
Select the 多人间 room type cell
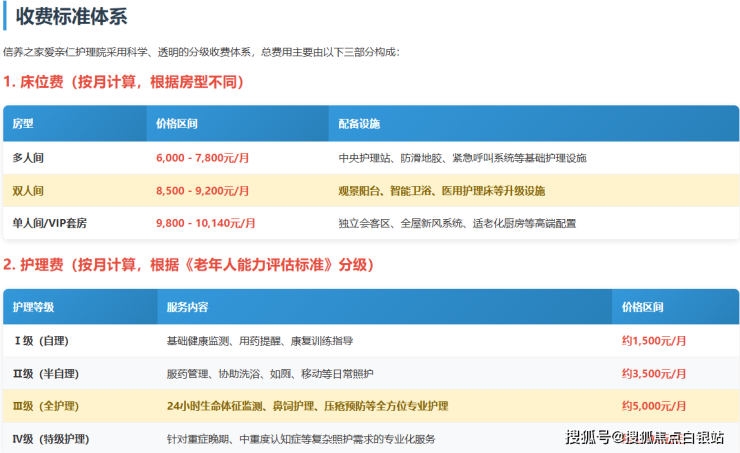tap(28, 158)
